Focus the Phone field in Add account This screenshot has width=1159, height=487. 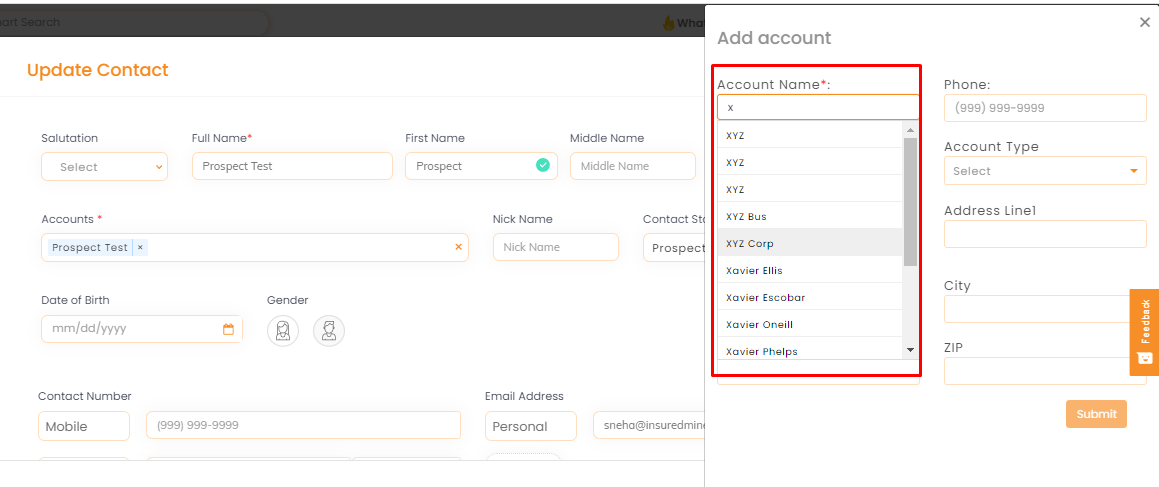tap(1045, 108)
